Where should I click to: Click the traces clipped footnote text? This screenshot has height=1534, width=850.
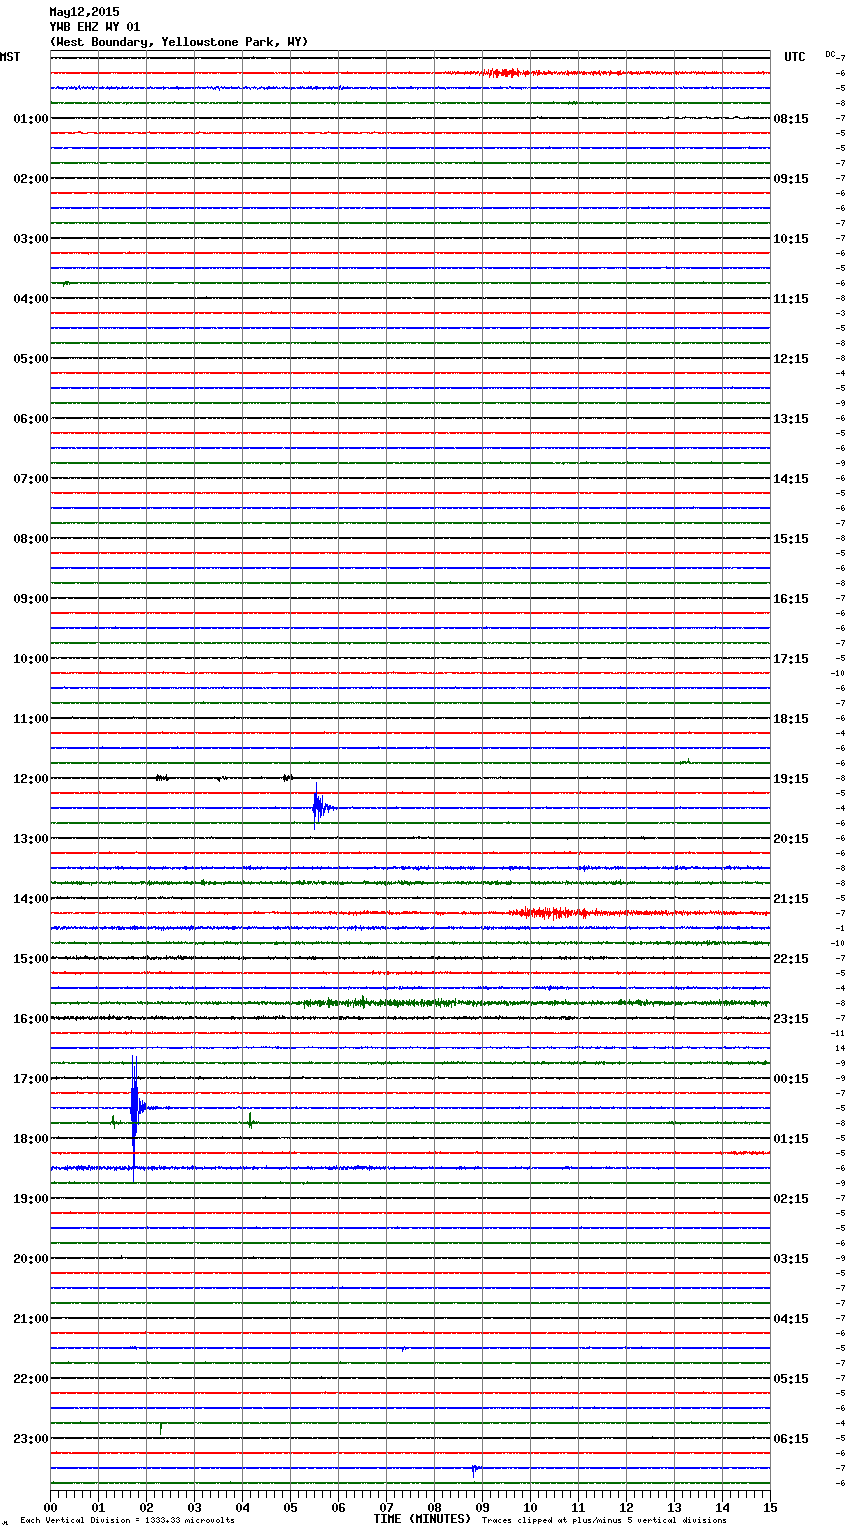604,1521
